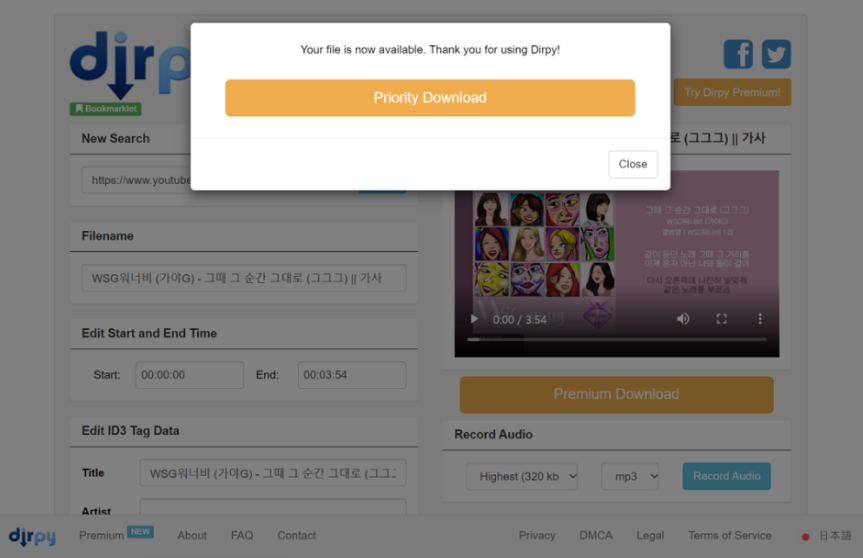This screenshot has width=863, height=558.
Task: Open the Premium footer link
Action: 101,535
